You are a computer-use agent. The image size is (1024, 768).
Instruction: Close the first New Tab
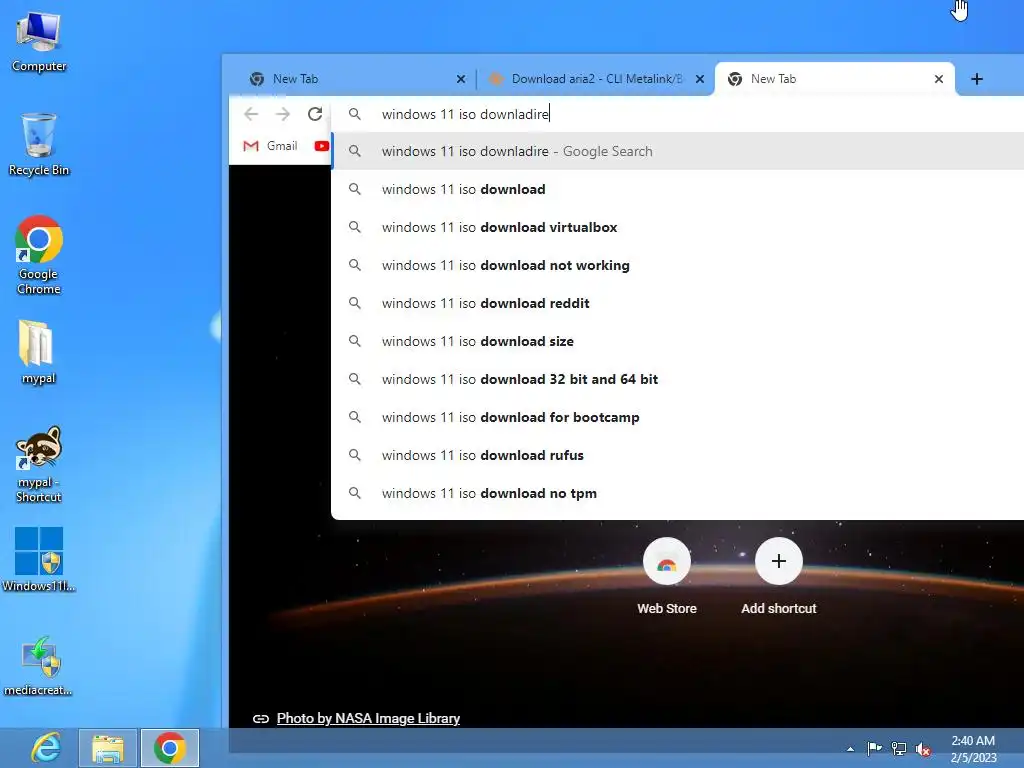click(461, 79)
